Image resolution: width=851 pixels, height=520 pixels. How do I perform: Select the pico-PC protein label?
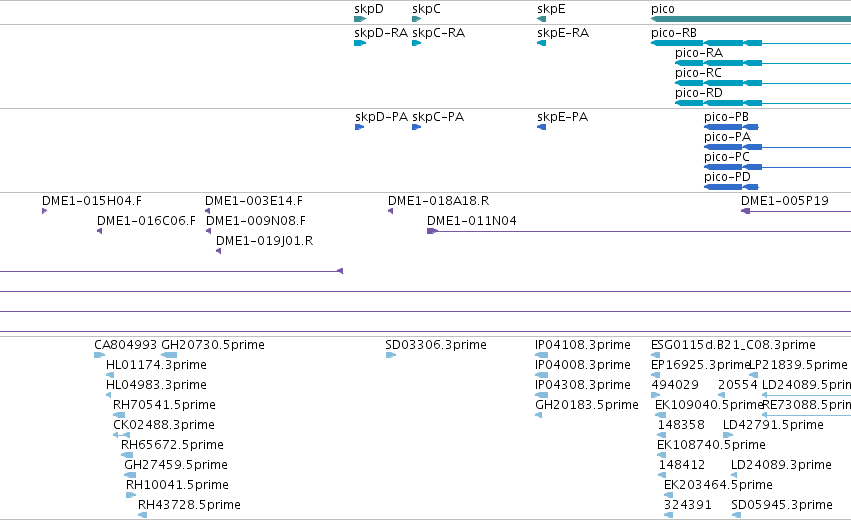click(727, 157)
